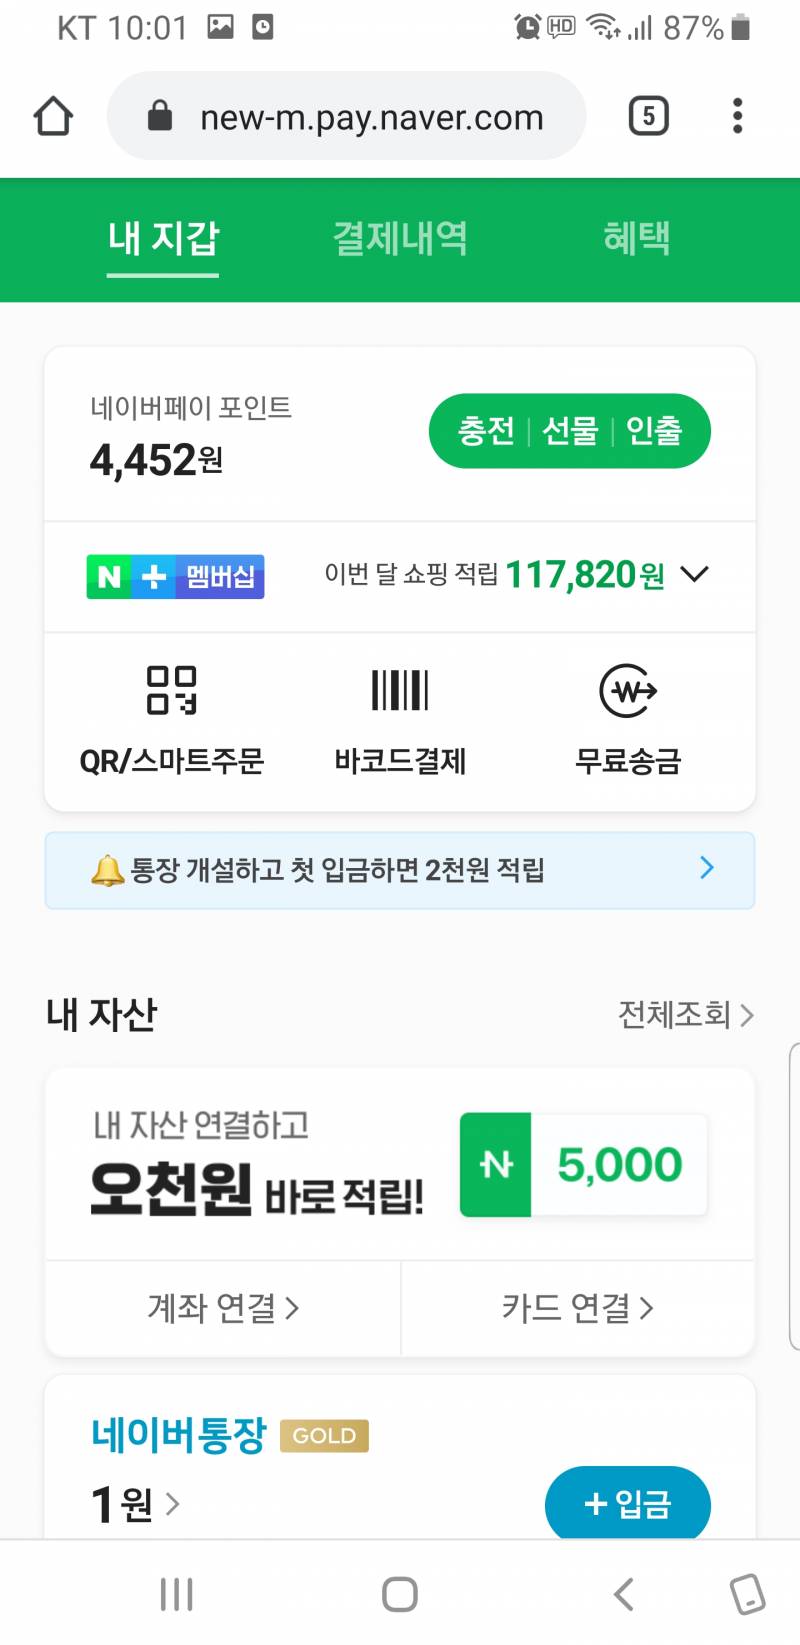
Task: Tap the address bar URL field
Action: click(x=372, y=116)
